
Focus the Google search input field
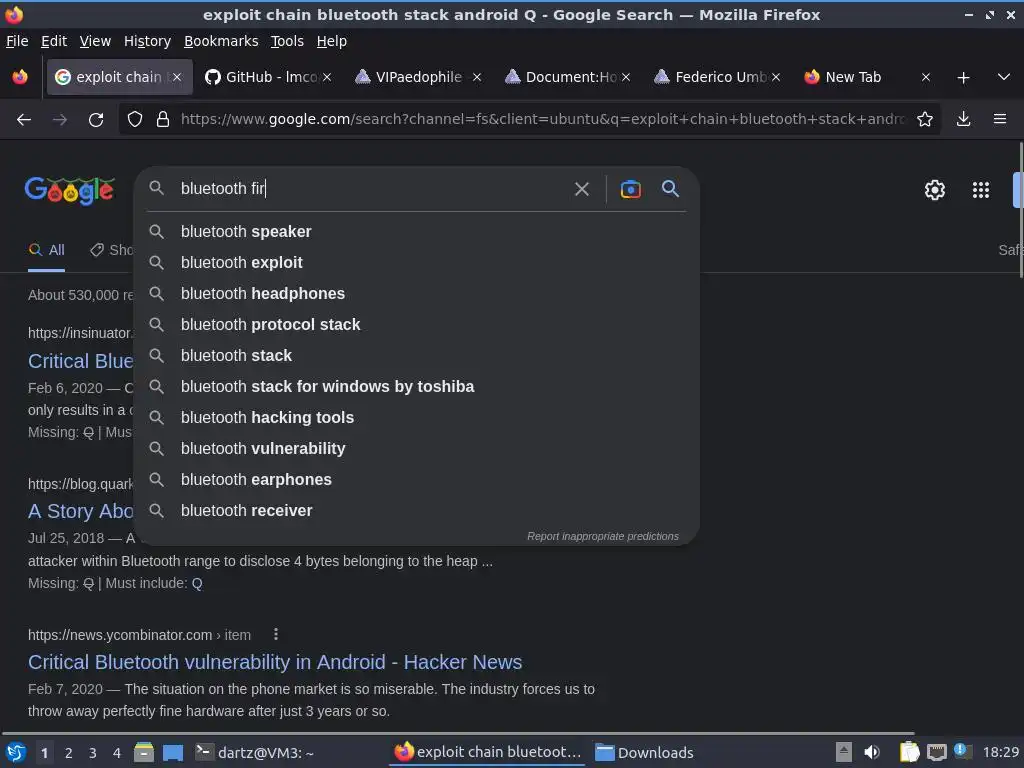pyautogui.click(x=372, y=189)
